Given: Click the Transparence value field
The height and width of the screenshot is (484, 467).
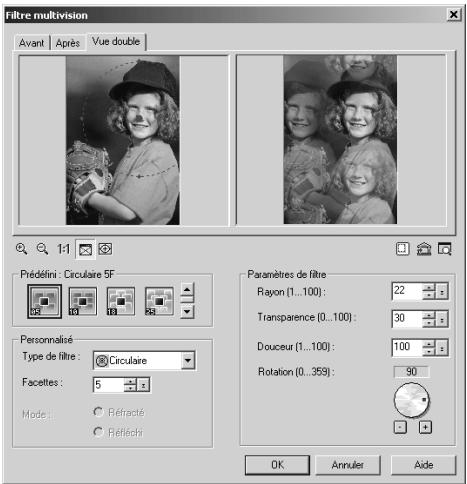Looking at the screenshot, I should (407, 318).
